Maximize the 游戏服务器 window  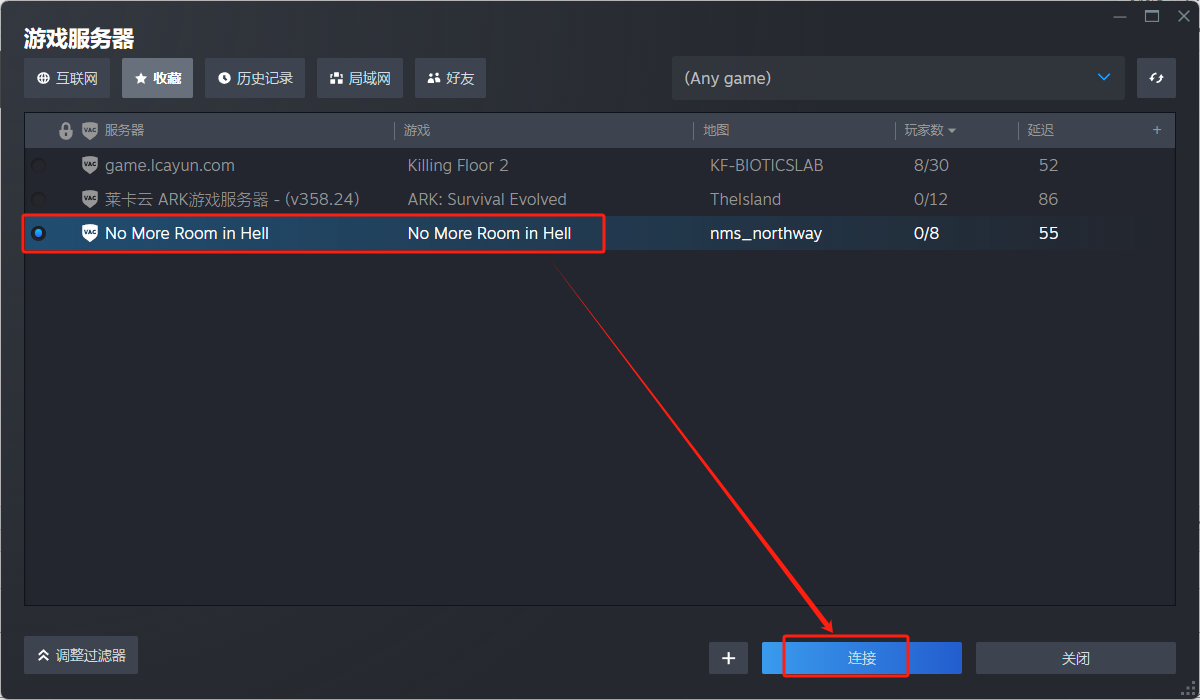click(x=1152, y=16)
